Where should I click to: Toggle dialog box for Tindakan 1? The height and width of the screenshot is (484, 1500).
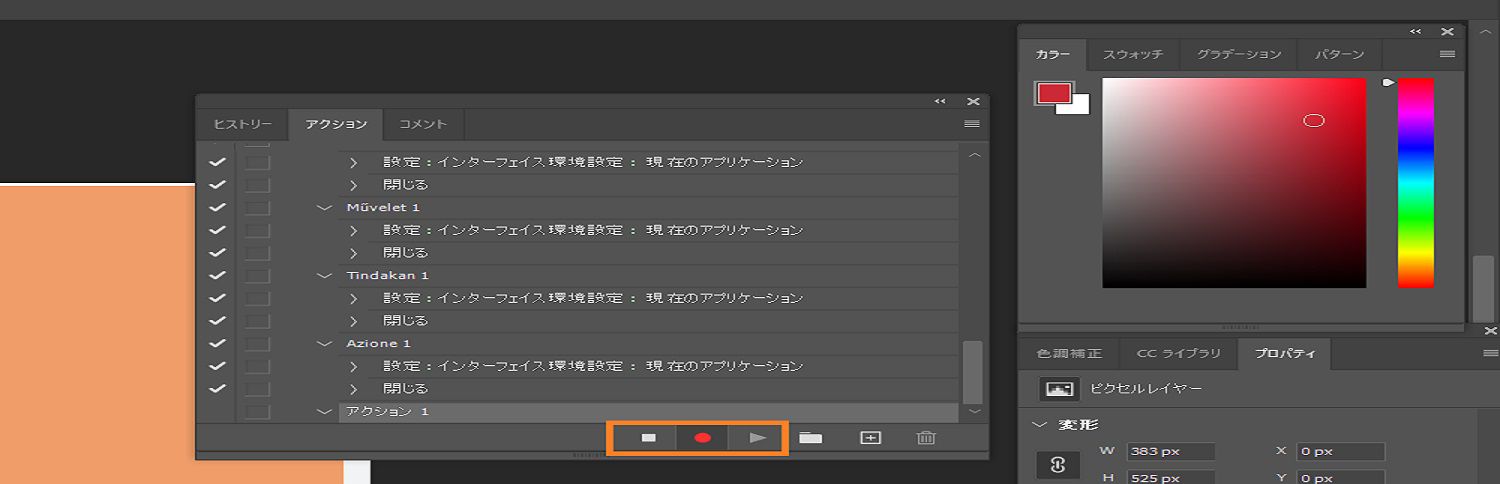click(x=258, y=275)
